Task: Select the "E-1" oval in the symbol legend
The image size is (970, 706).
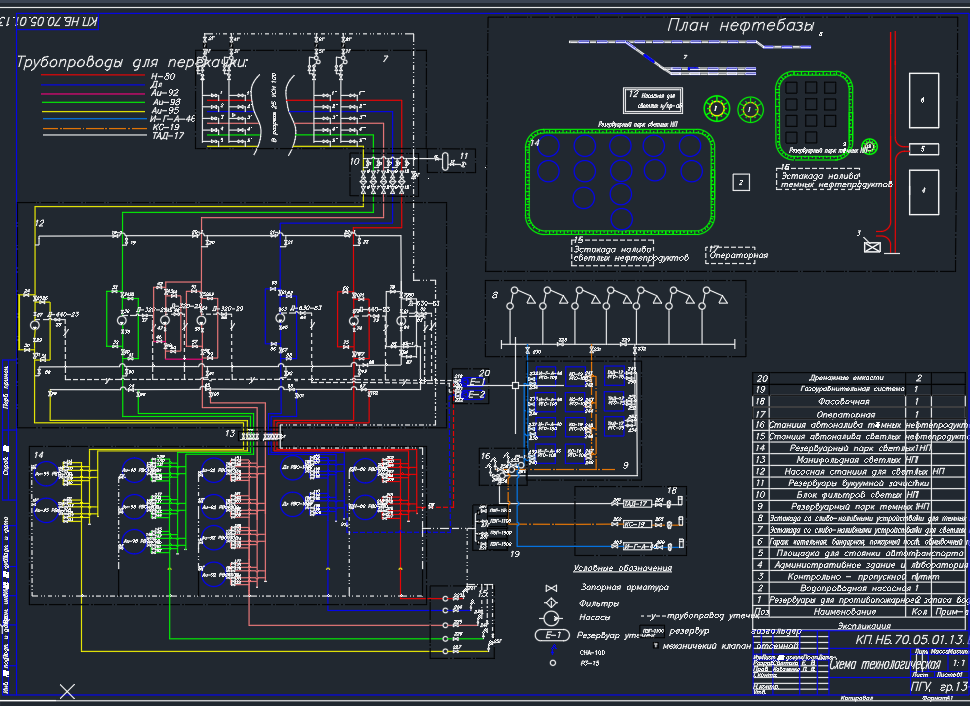Action: [552, 635]
